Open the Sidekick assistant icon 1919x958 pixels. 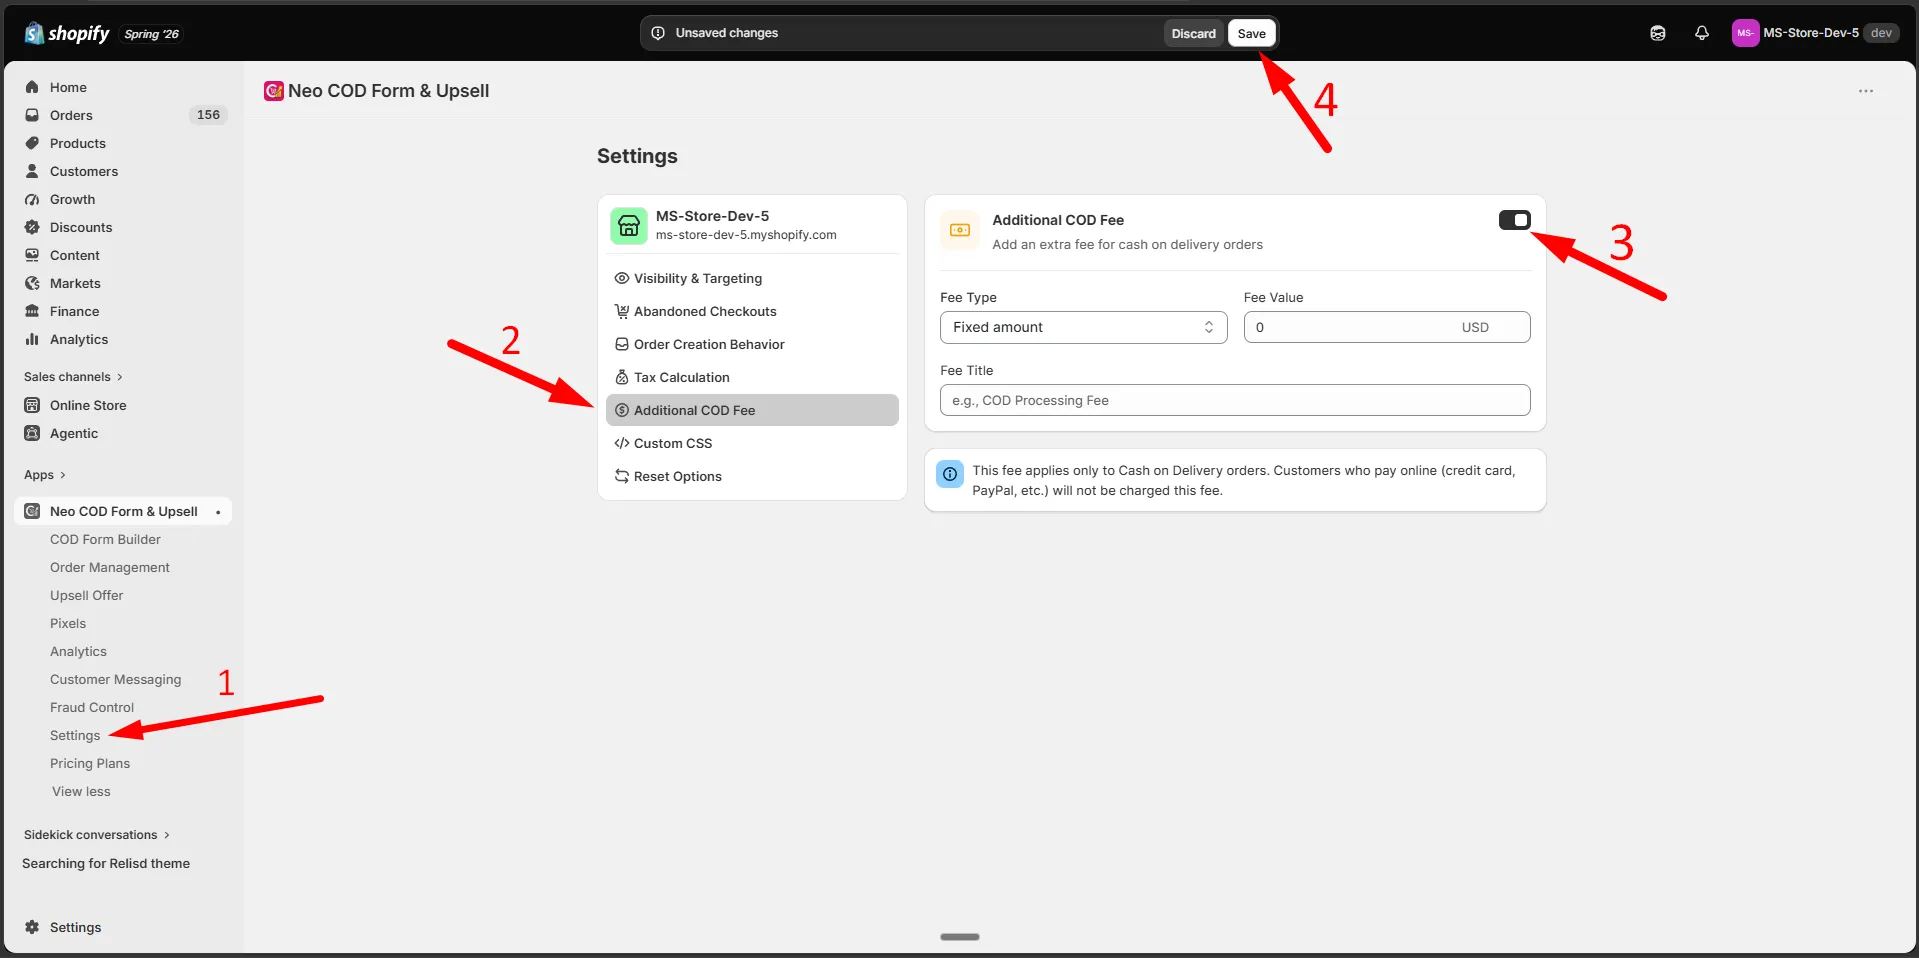tap(1658, 33)
